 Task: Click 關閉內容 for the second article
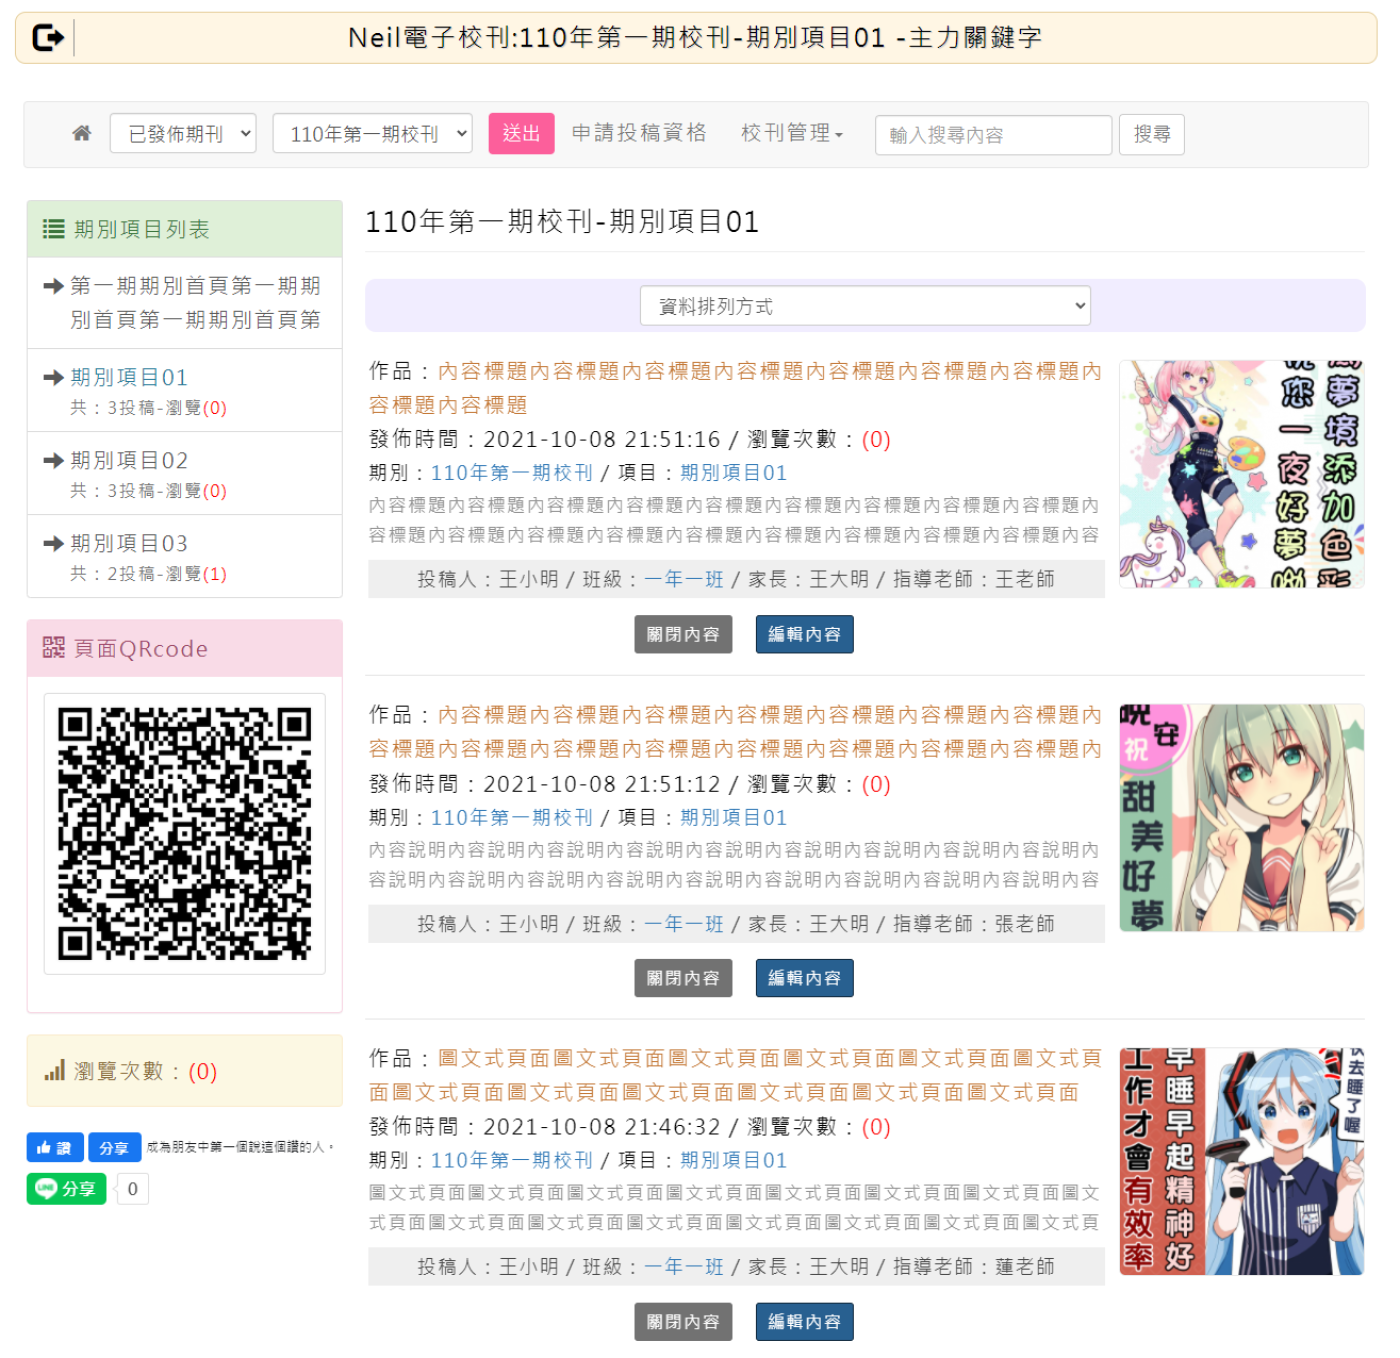point(683,978)
